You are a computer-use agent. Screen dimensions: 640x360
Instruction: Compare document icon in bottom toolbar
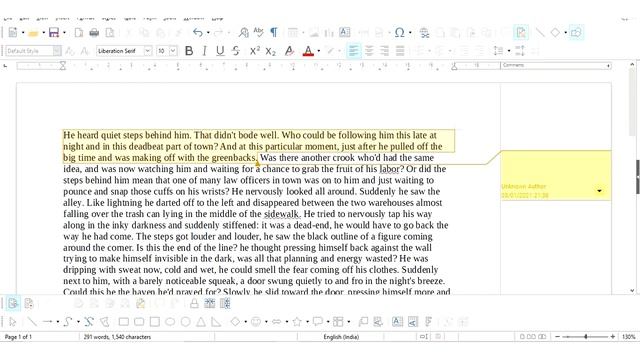(x=210, y=303)
